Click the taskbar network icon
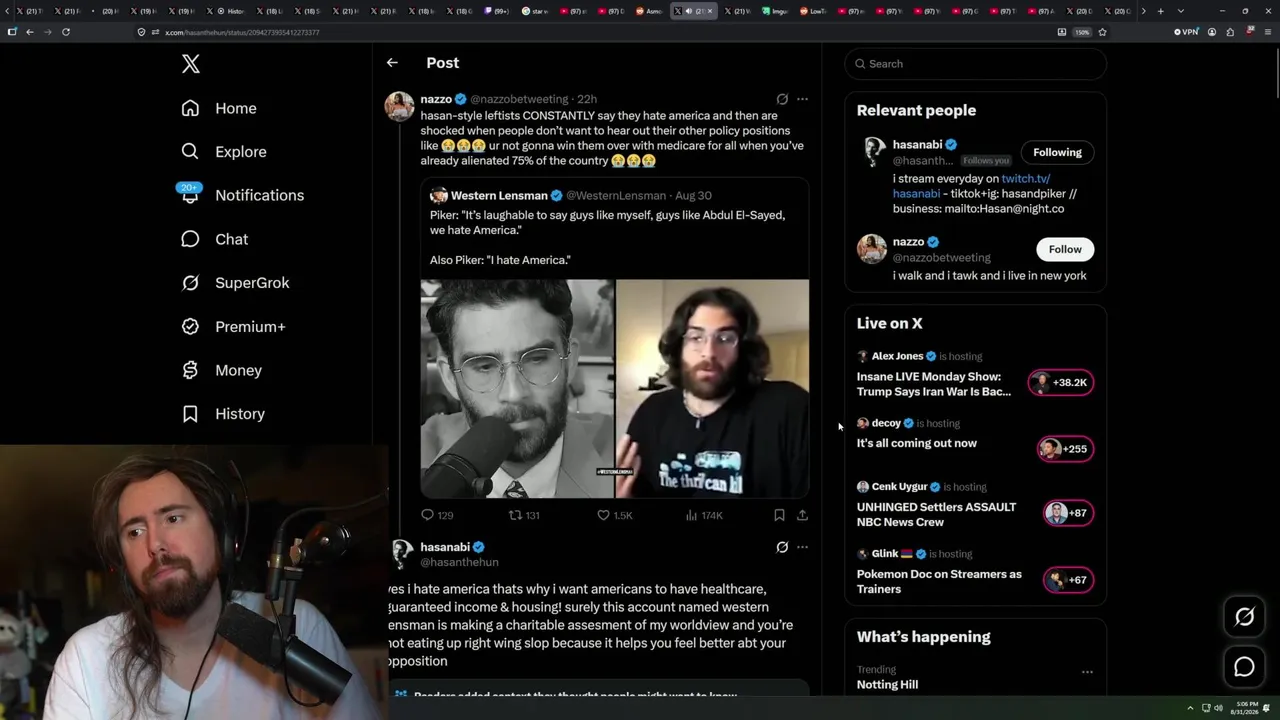The image size is (1280, 720). click(1205, 708)
